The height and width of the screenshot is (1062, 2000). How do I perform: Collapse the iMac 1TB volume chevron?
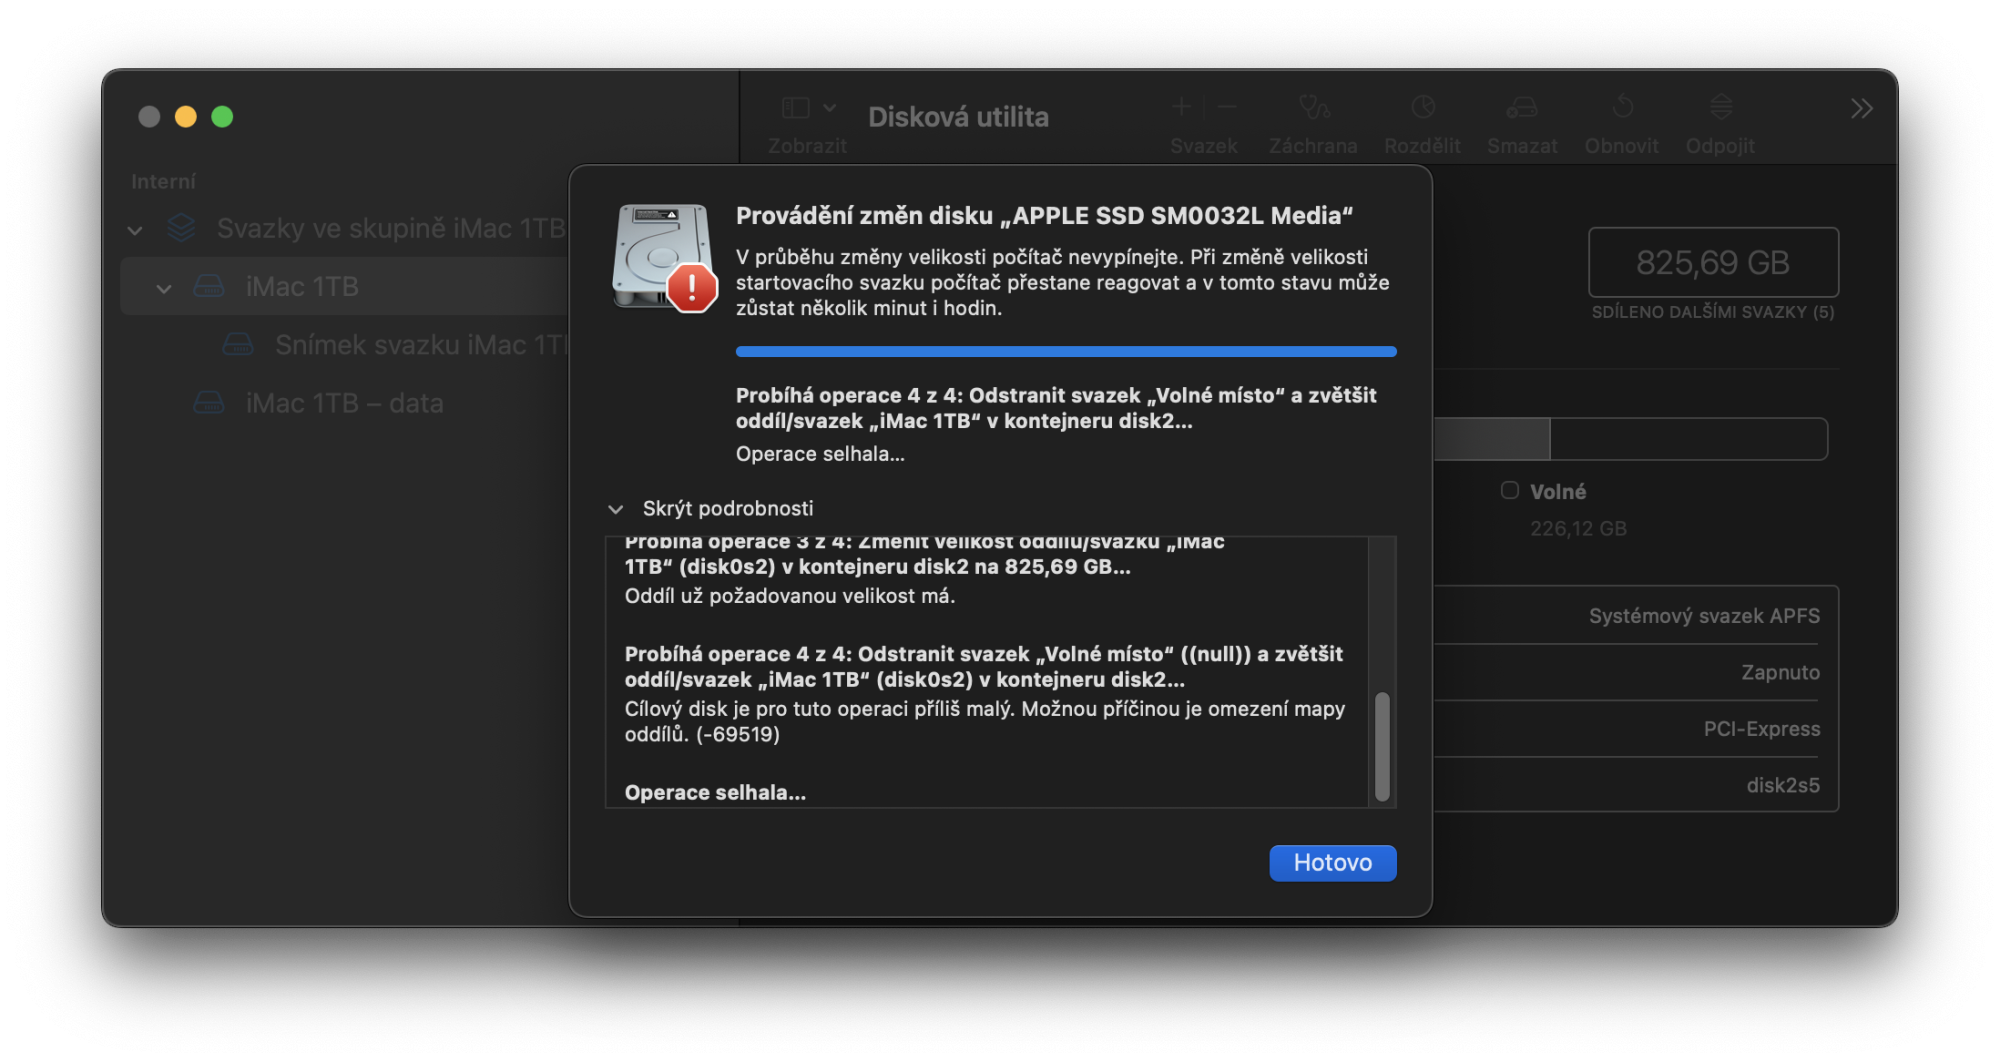click(164, 289)
